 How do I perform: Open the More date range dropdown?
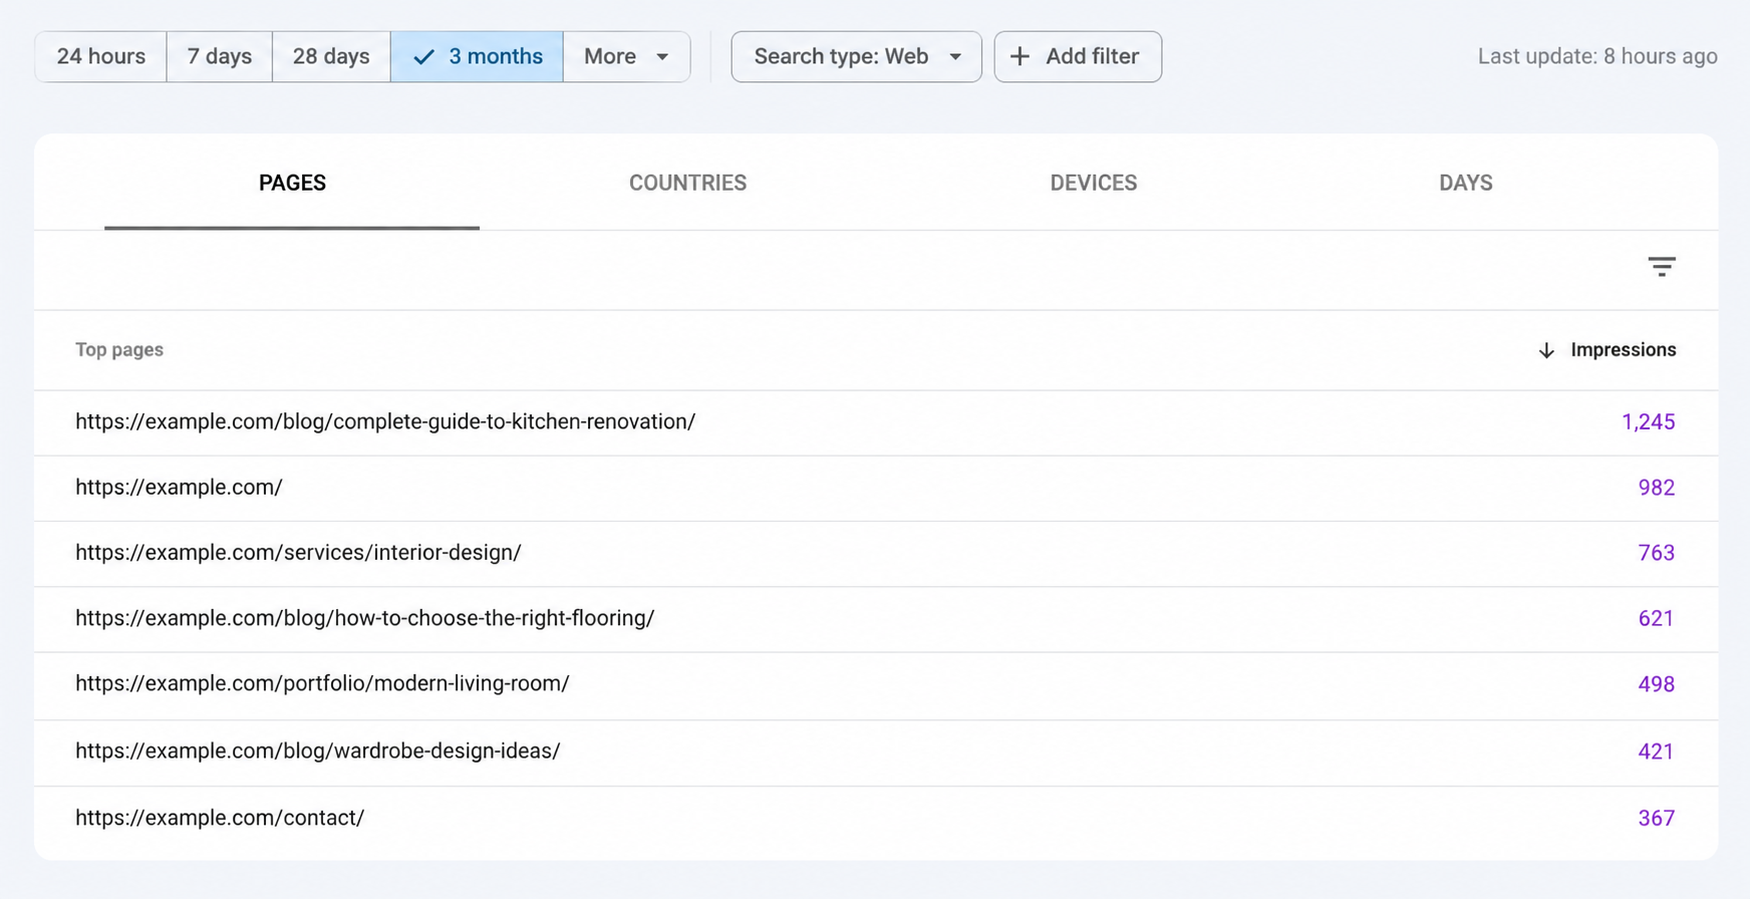point(626,57)
